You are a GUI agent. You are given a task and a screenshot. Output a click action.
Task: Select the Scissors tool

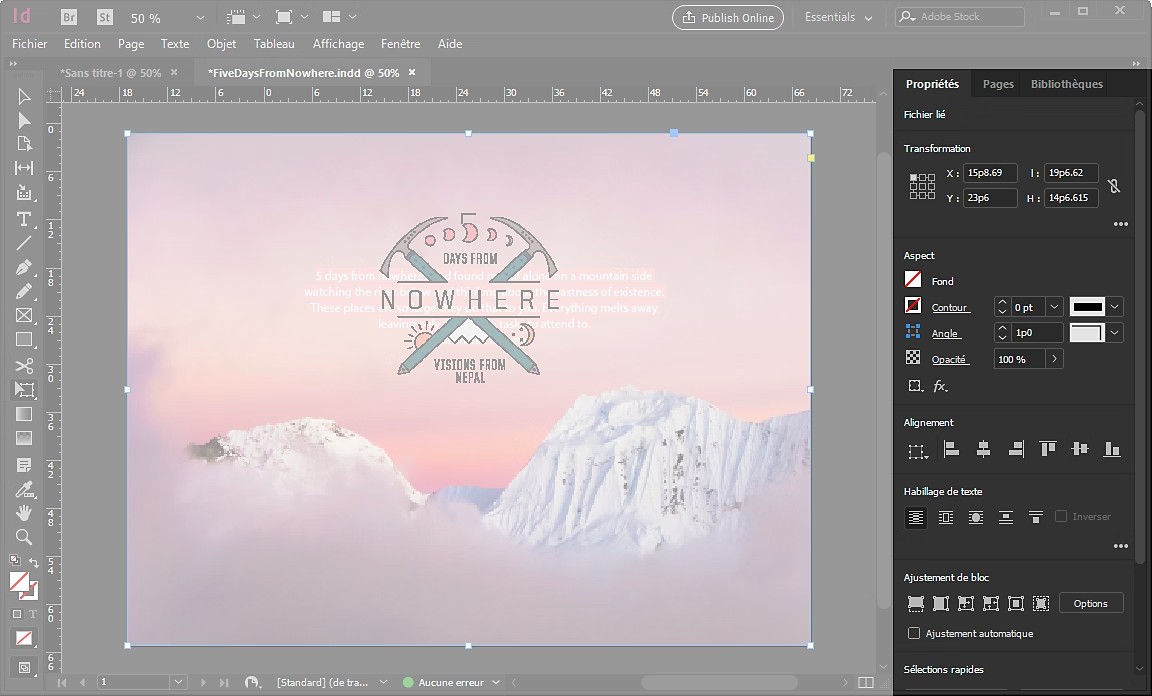click(x=24, y=365)
